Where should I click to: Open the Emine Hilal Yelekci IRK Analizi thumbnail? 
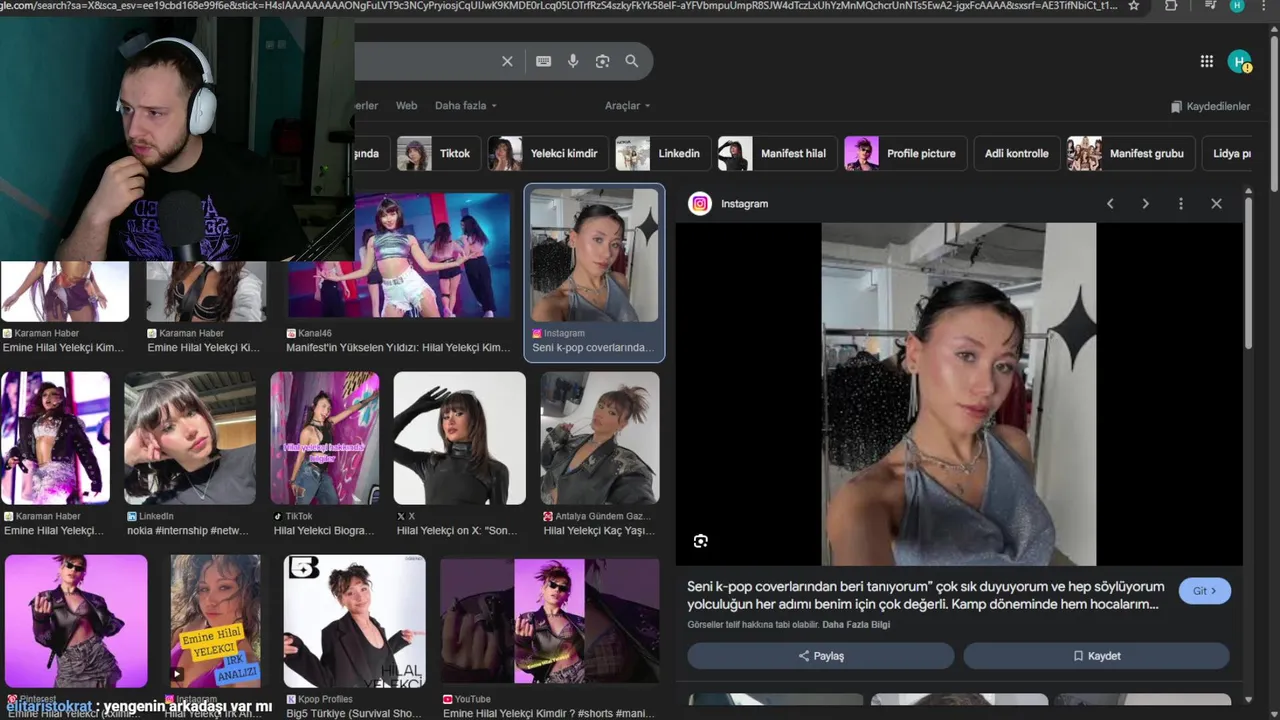click(x=215, y=621)
